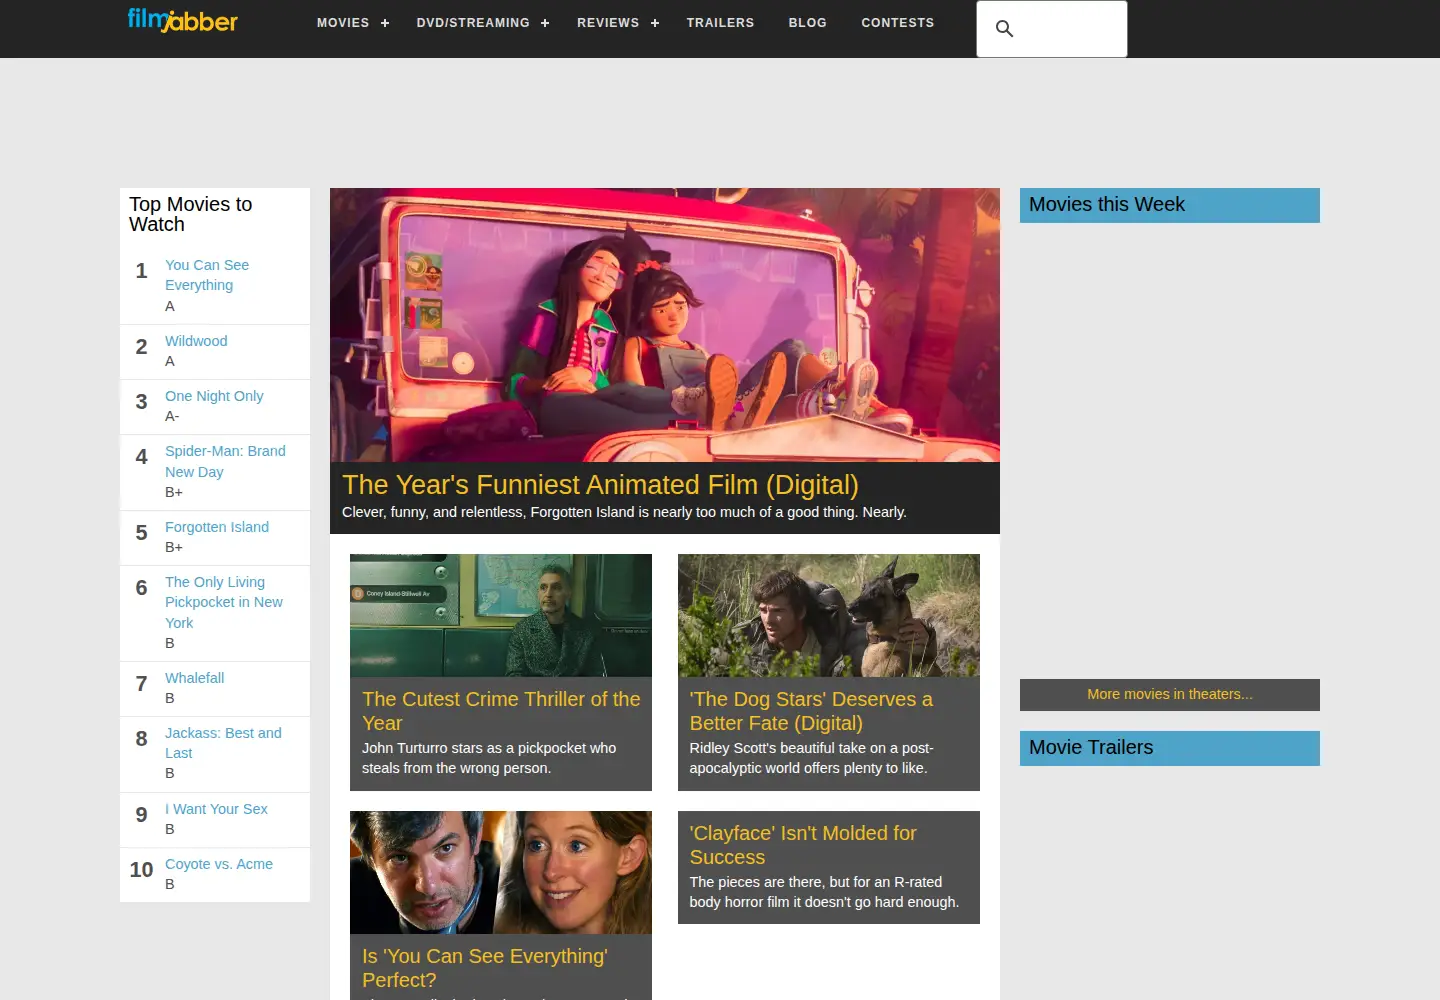Open Jackass: Best and Last link
Viewport: 1440px width, 1000px height.
pyautogui.click(x=223, y=743)
